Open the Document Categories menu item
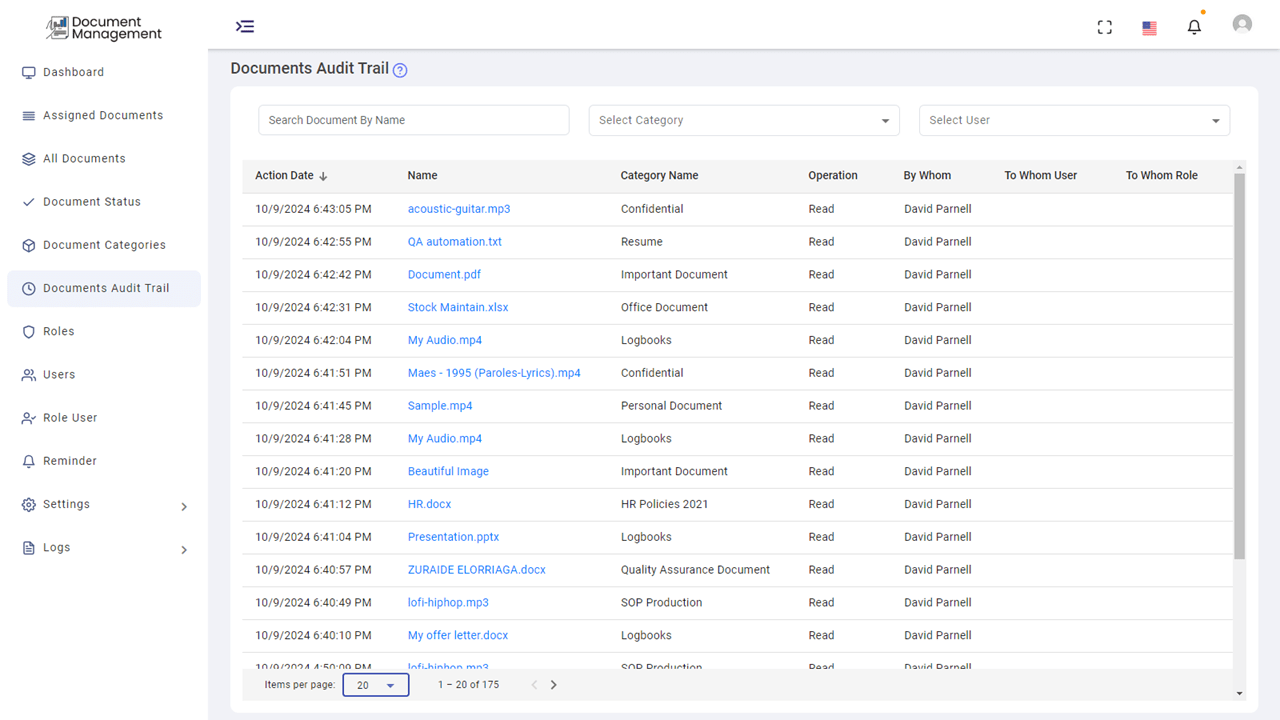Viewport: 1280px width, 720px height. pos(104,245)
